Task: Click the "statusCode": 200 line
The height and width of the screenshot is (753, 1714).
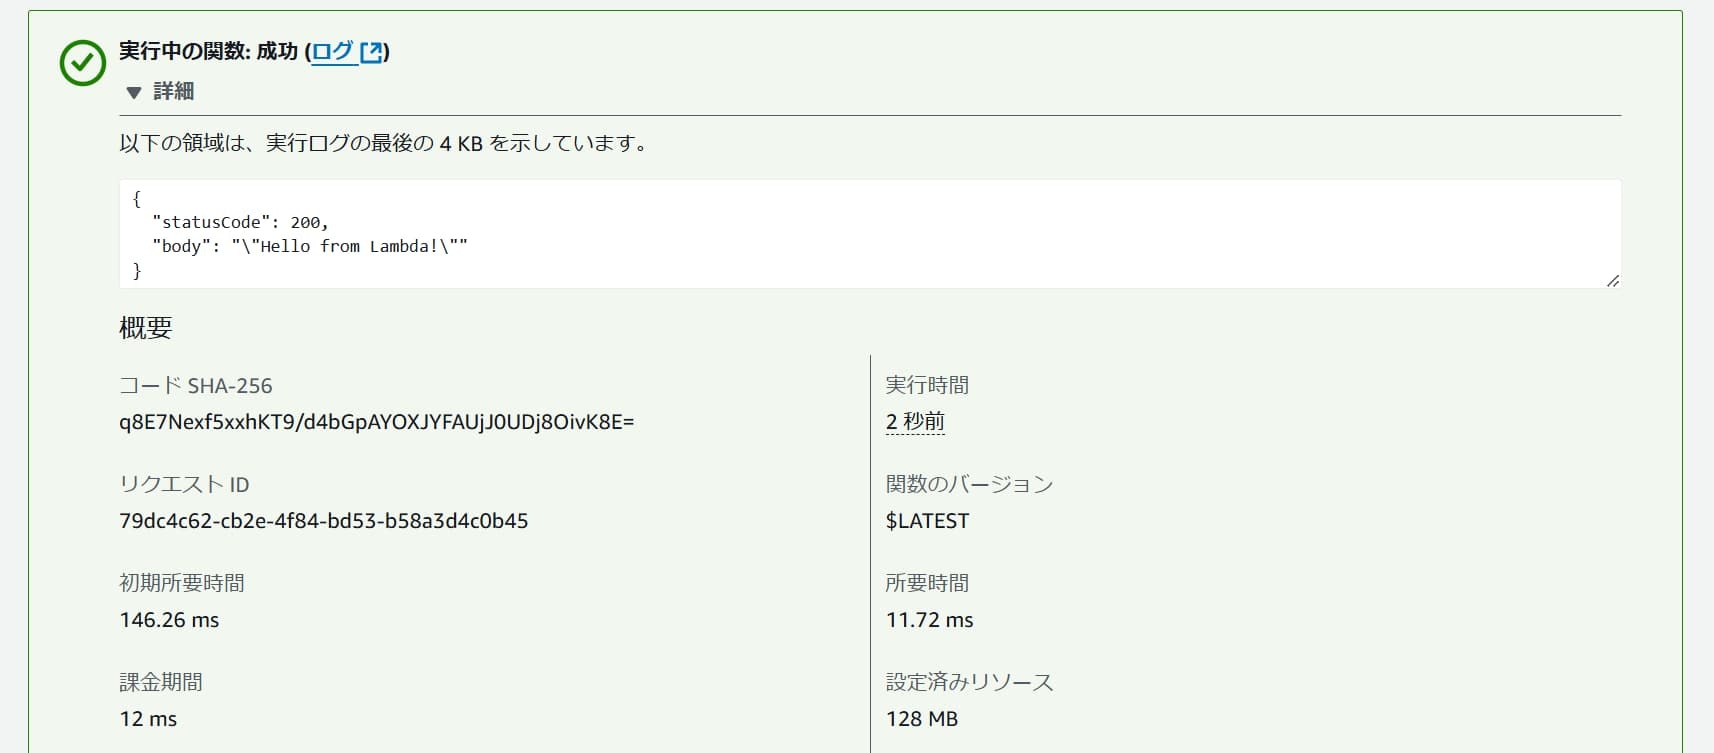Action: point(240,222)
